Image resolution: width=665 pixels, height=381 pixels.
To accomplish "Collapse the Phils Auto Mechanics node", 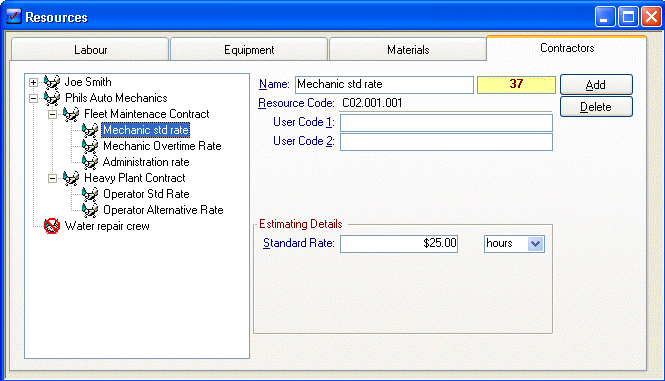I will pyautogui.click(x=34, y=98).
